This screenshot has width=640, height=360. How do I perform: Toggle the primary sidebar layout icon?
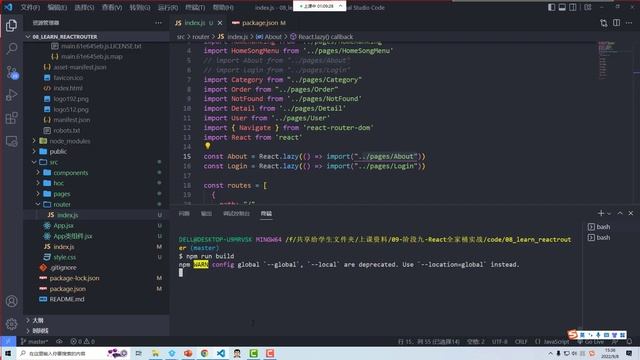click(551, 7)
